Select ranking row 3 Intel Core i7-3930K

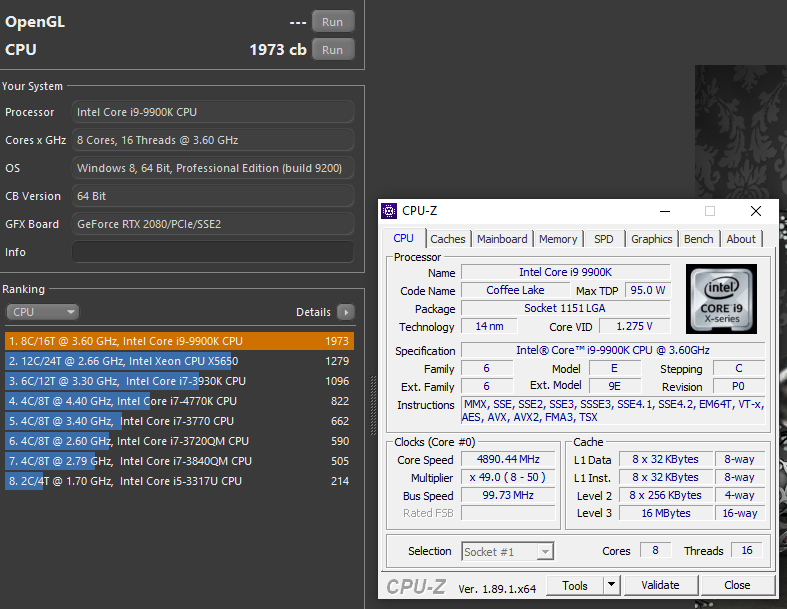pyautogui.click(x=179, y=381)
